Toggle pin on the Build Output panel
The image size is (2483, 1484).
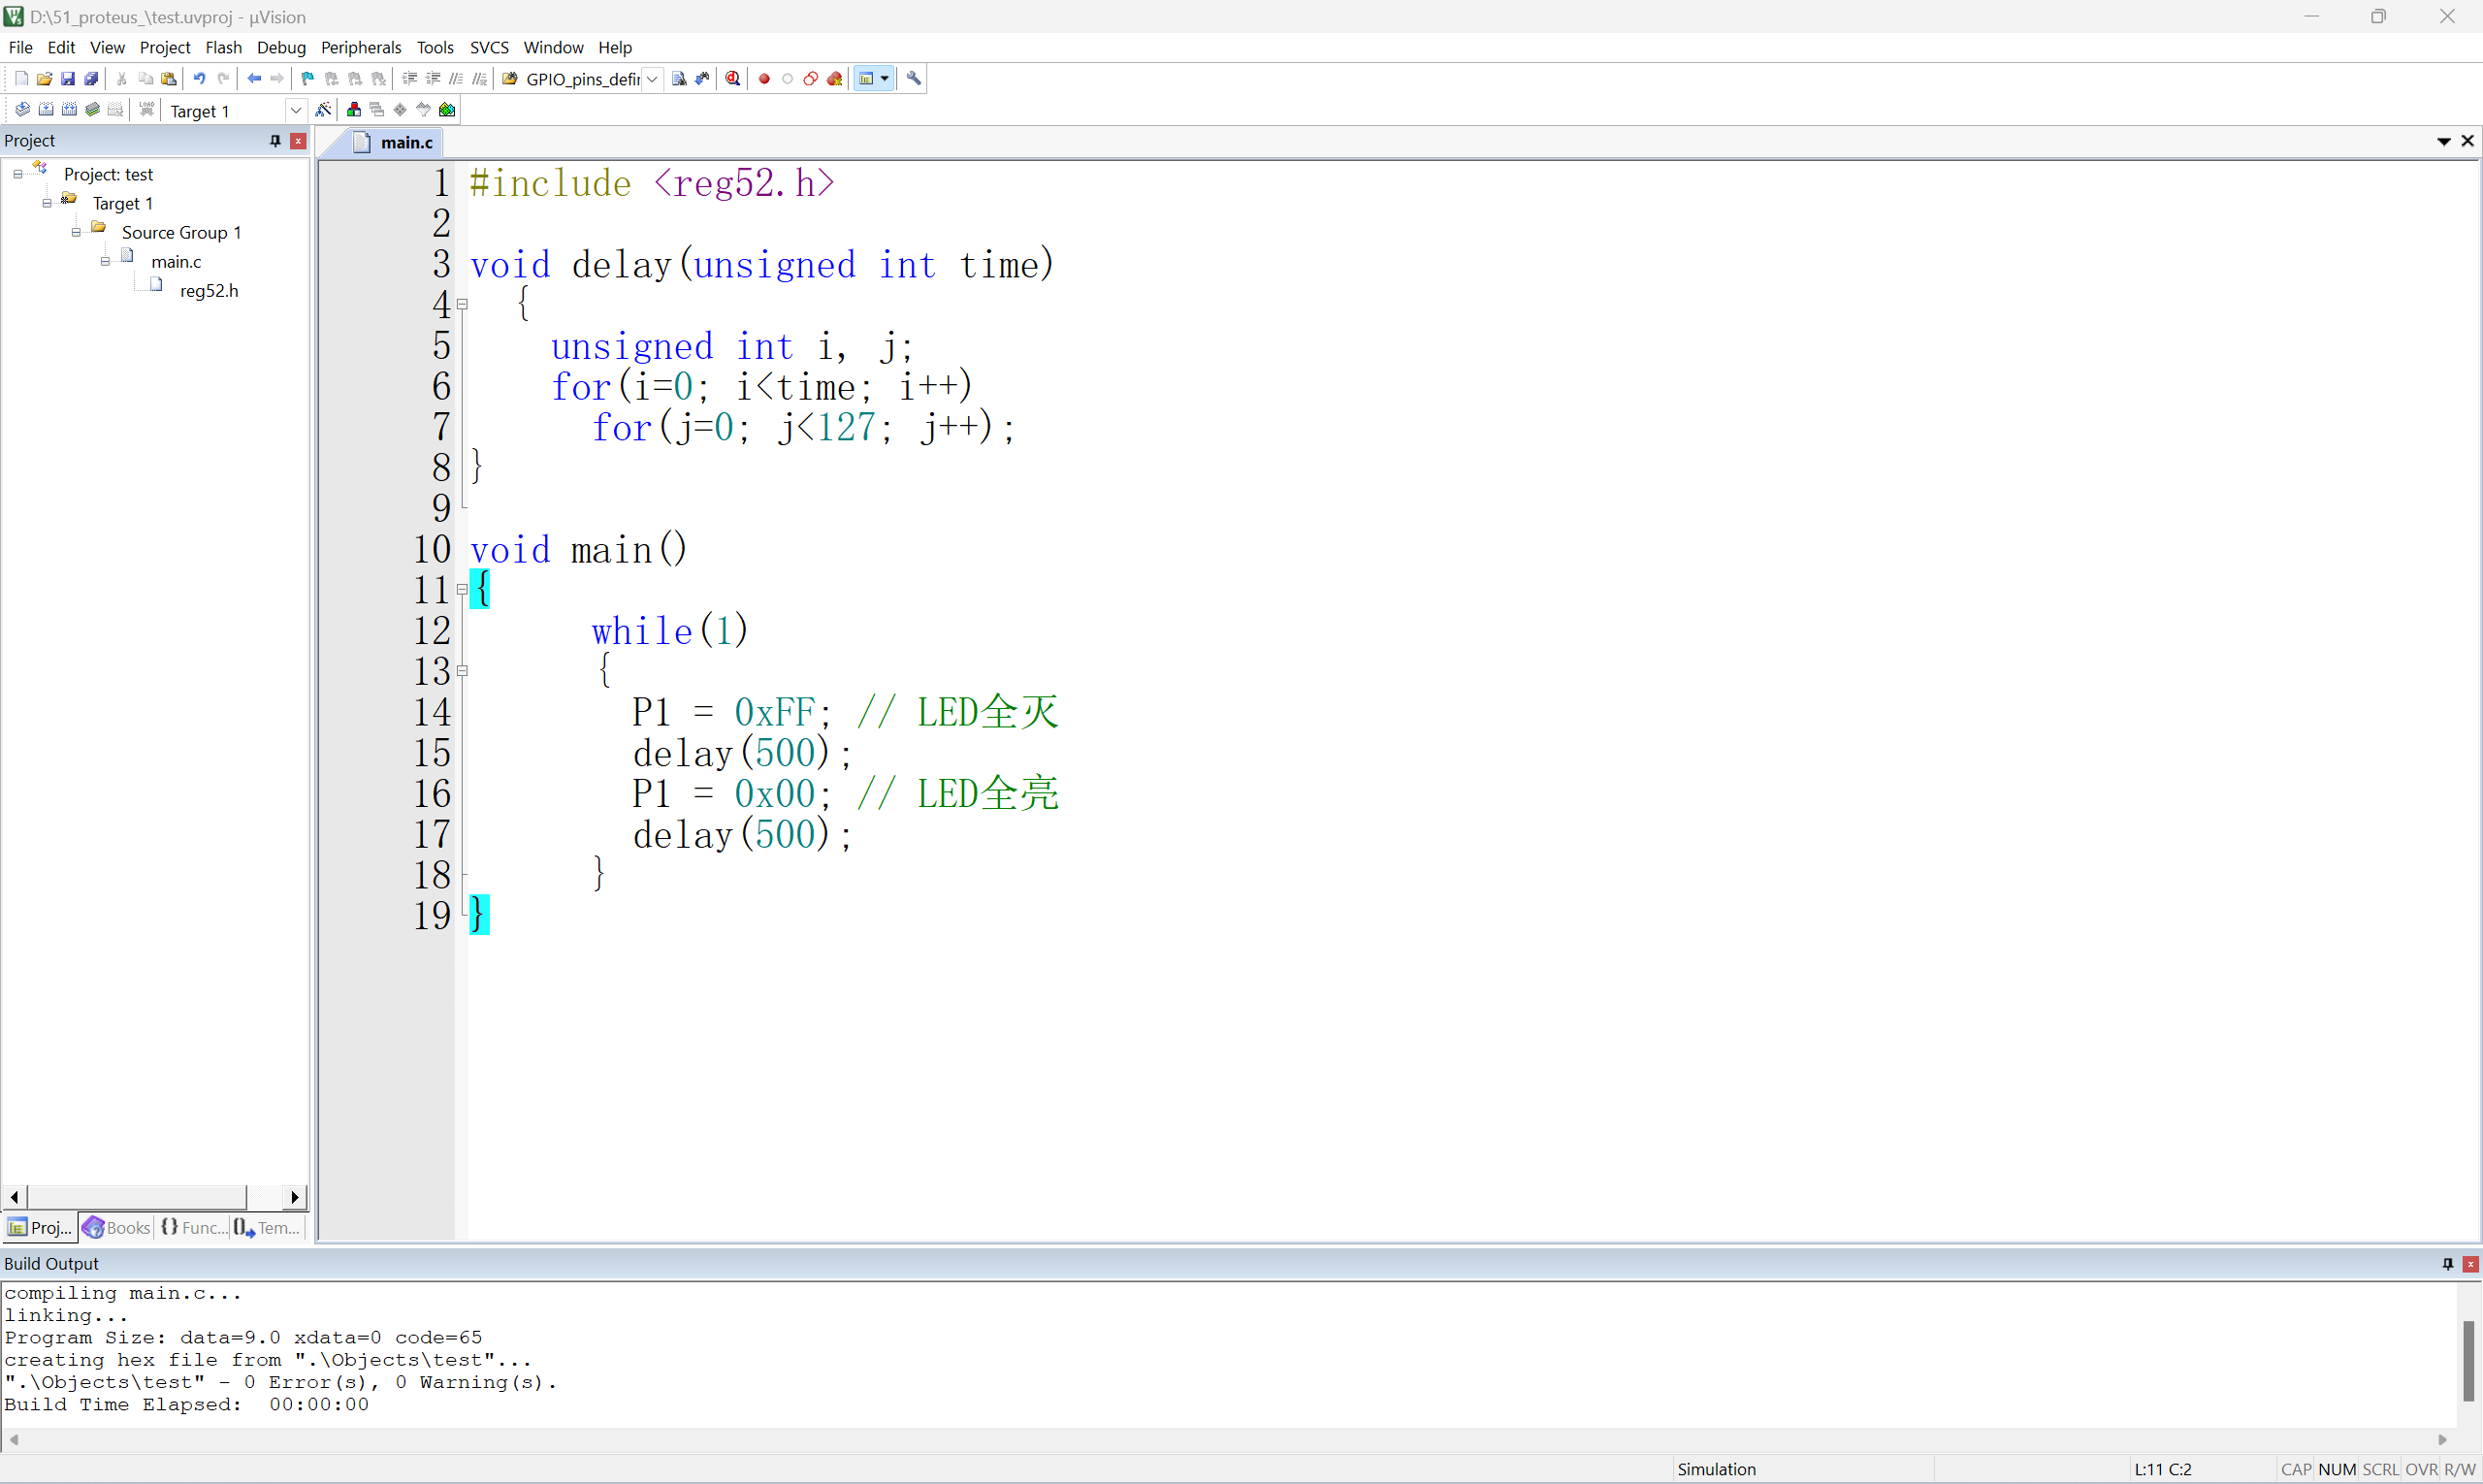2447,1264
